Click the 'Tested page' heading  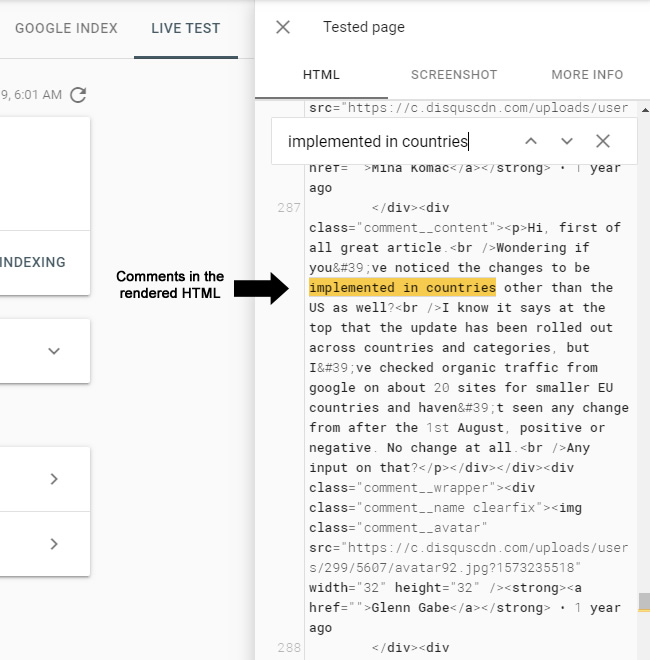pos(364,27)
